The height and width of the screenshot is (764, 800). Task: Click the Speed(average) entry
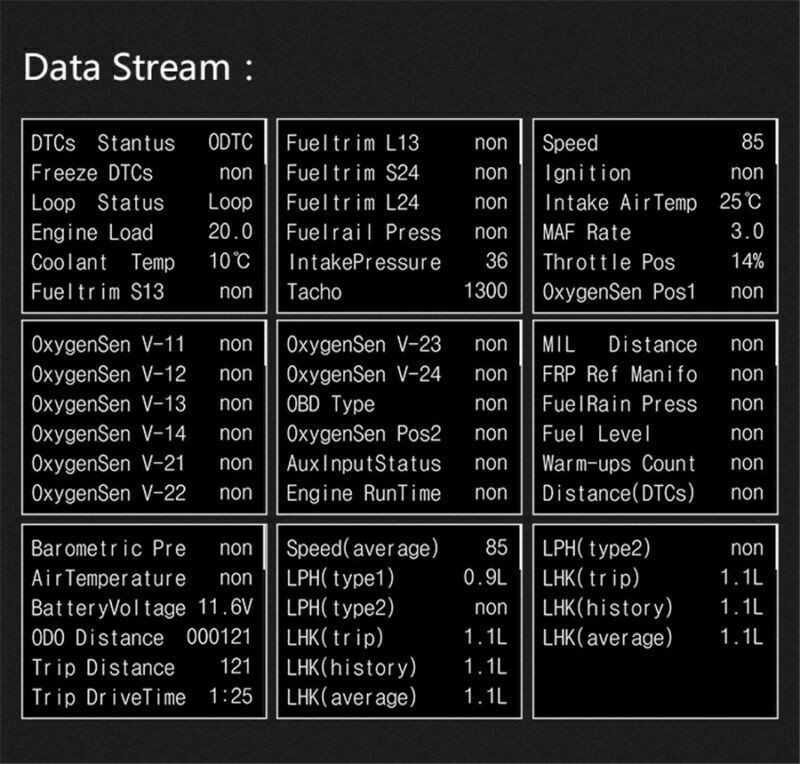click(x=397, y=548)
